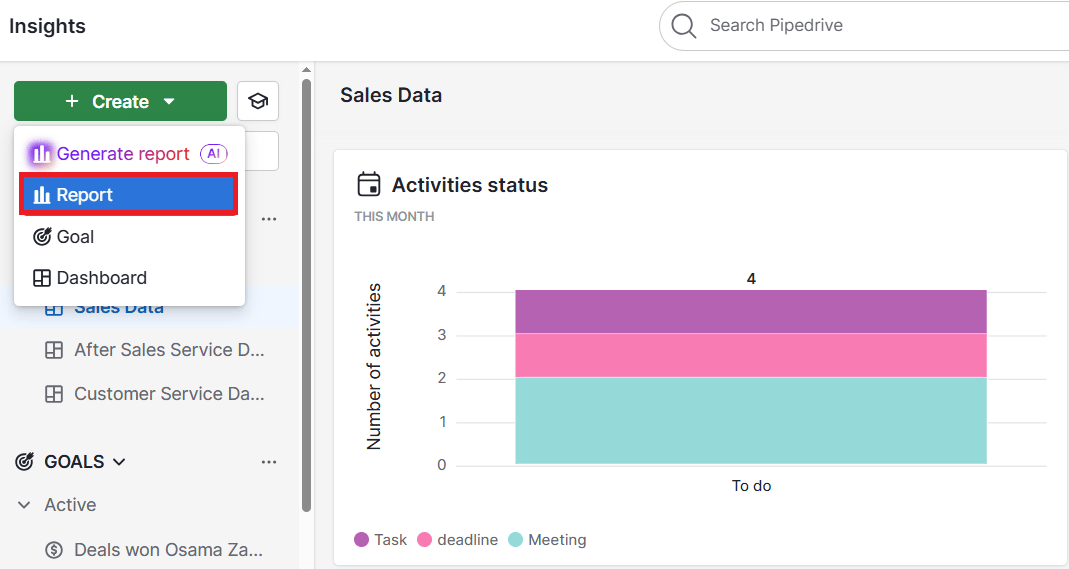
Task: Click the grid icon beside Dashboard
Action: [42, 277]
